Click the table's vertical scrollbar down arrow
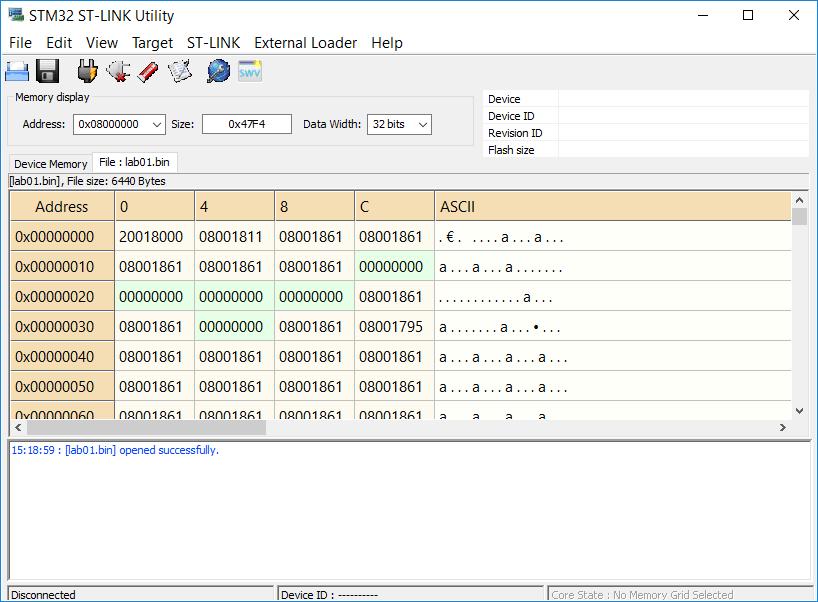Screen dimensions: 818x602 coord(799,411)
